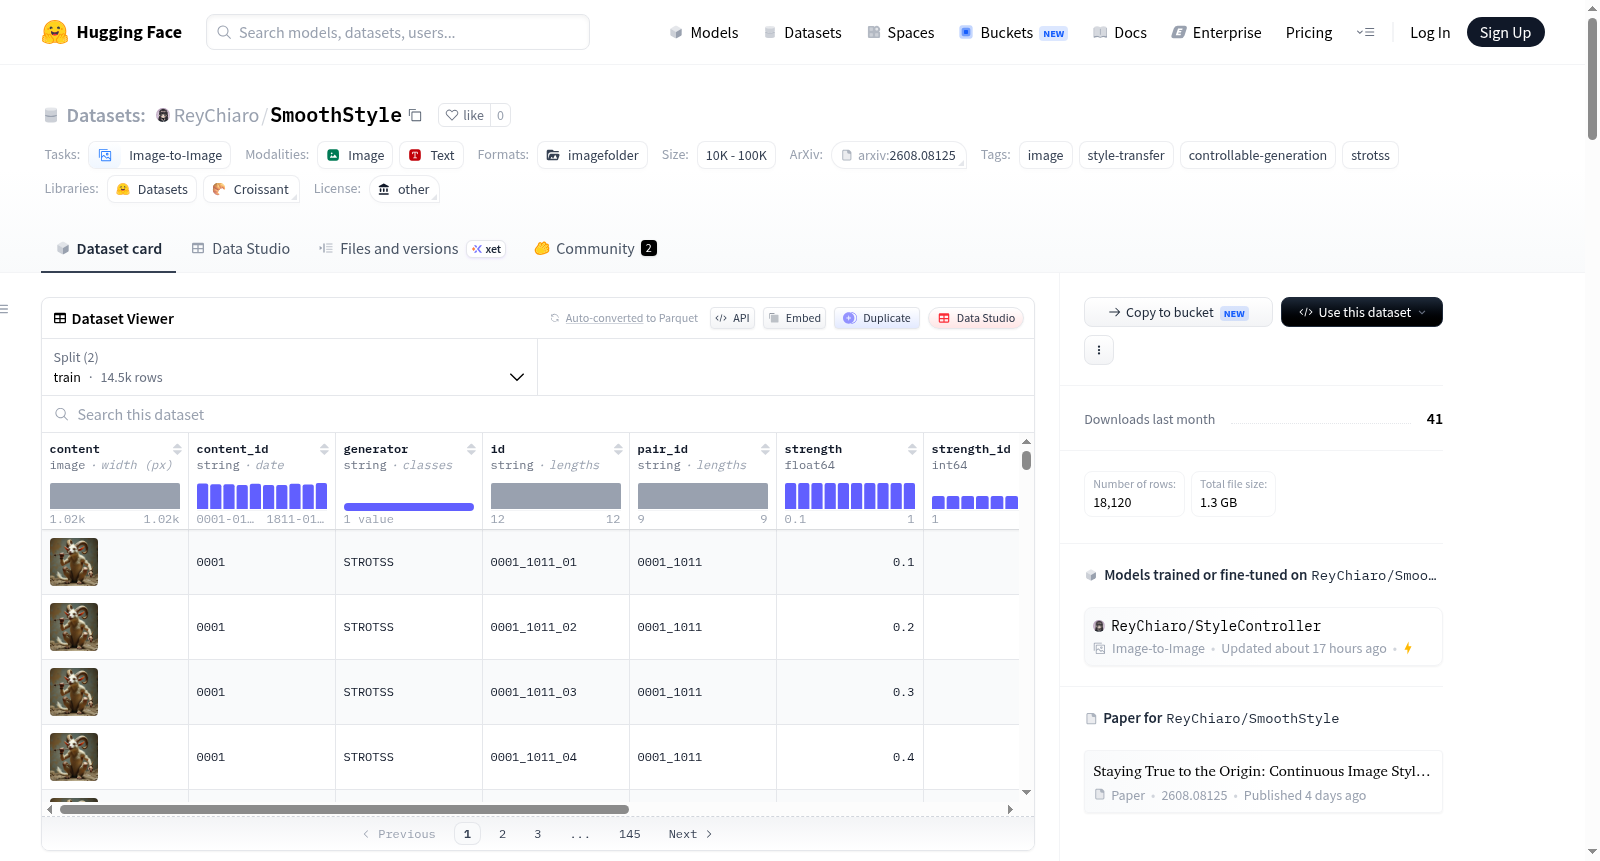1600x861 pixels.
Task: Click the Next page button
Action: (x=690, y=834)
